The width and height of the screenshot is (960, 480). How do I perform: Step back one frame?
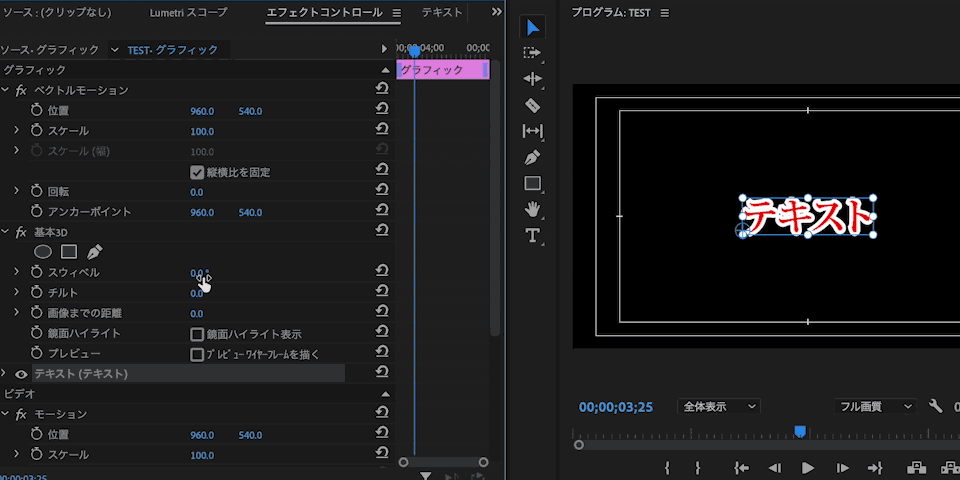click(x=774, y=468)
